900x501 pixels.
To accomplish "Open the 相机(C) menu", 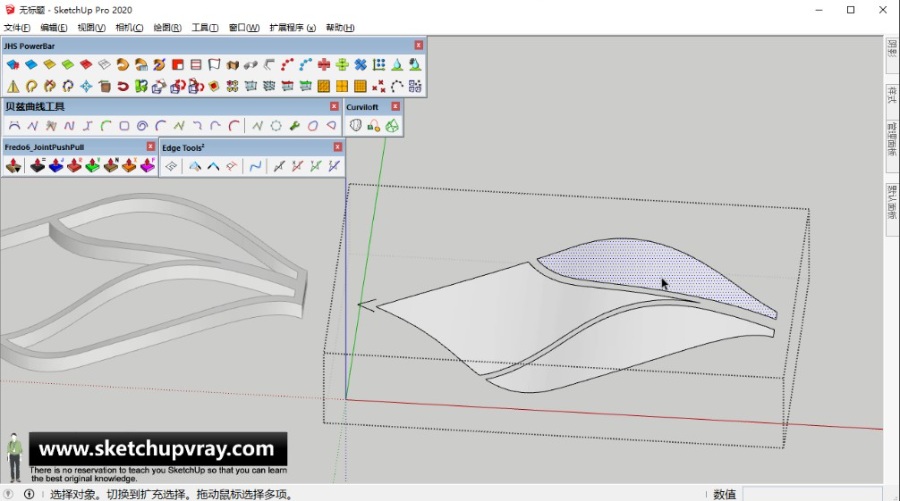I will click(129, 28).
